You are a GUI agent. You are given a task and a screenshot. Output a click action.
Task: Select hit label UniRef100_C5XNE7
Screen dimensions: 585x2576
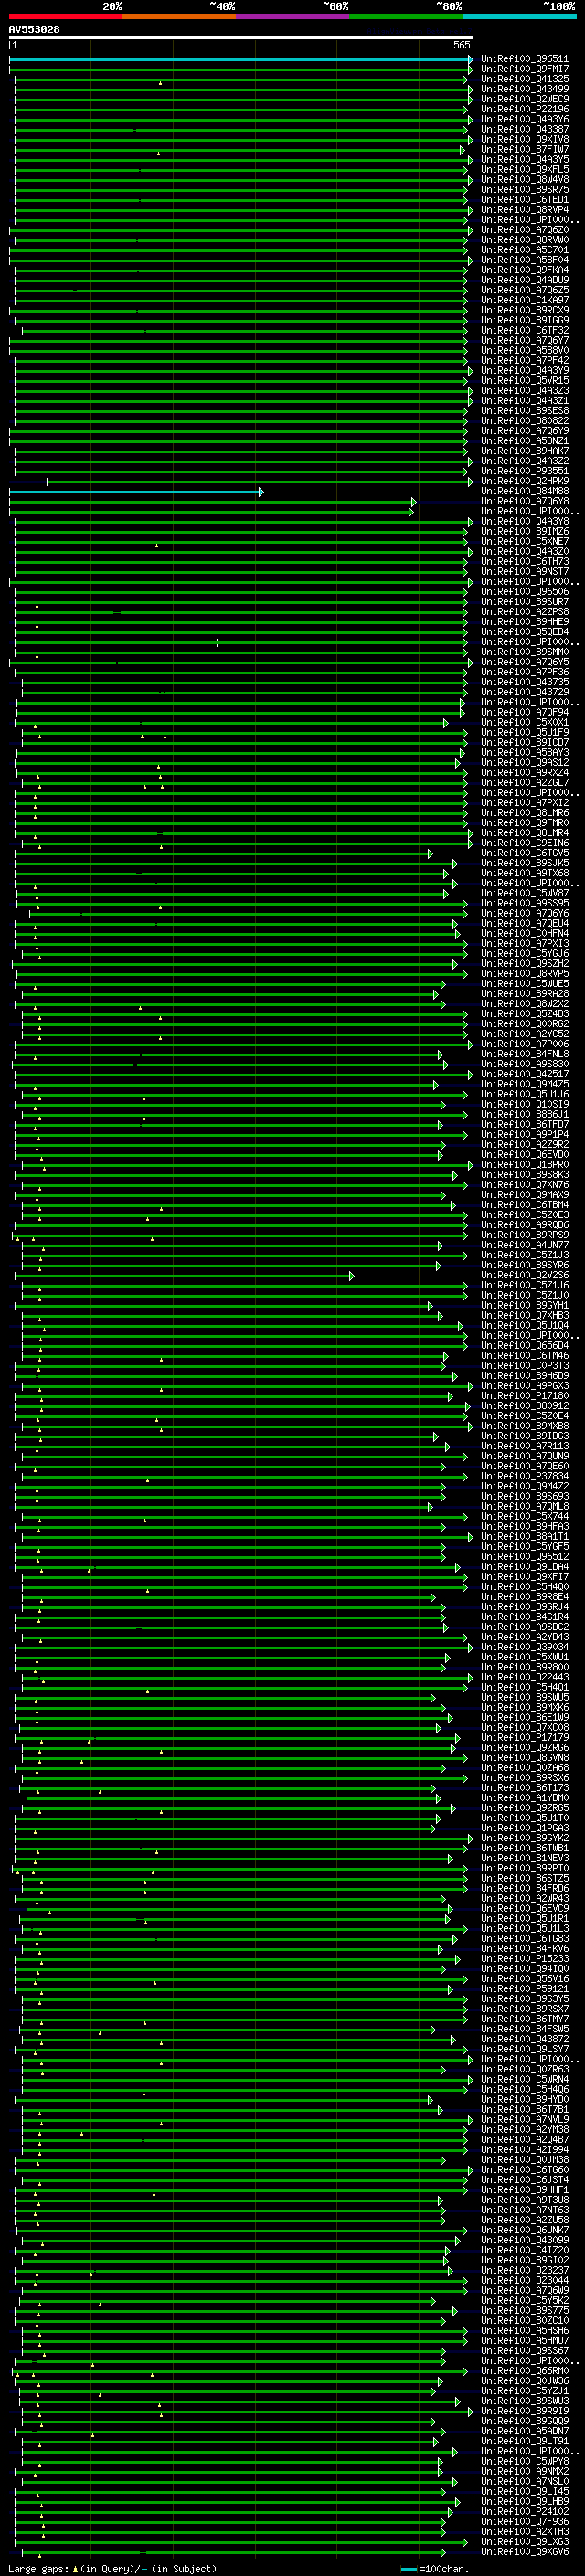[525, 542]
